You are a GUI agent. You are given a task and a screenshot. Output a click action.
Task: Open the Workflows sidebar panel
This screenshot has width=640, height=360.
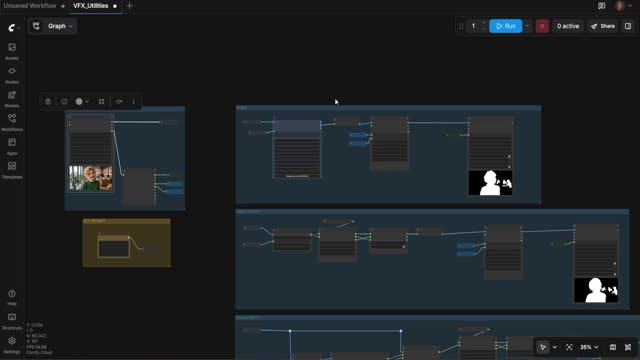tap(12, 122)
